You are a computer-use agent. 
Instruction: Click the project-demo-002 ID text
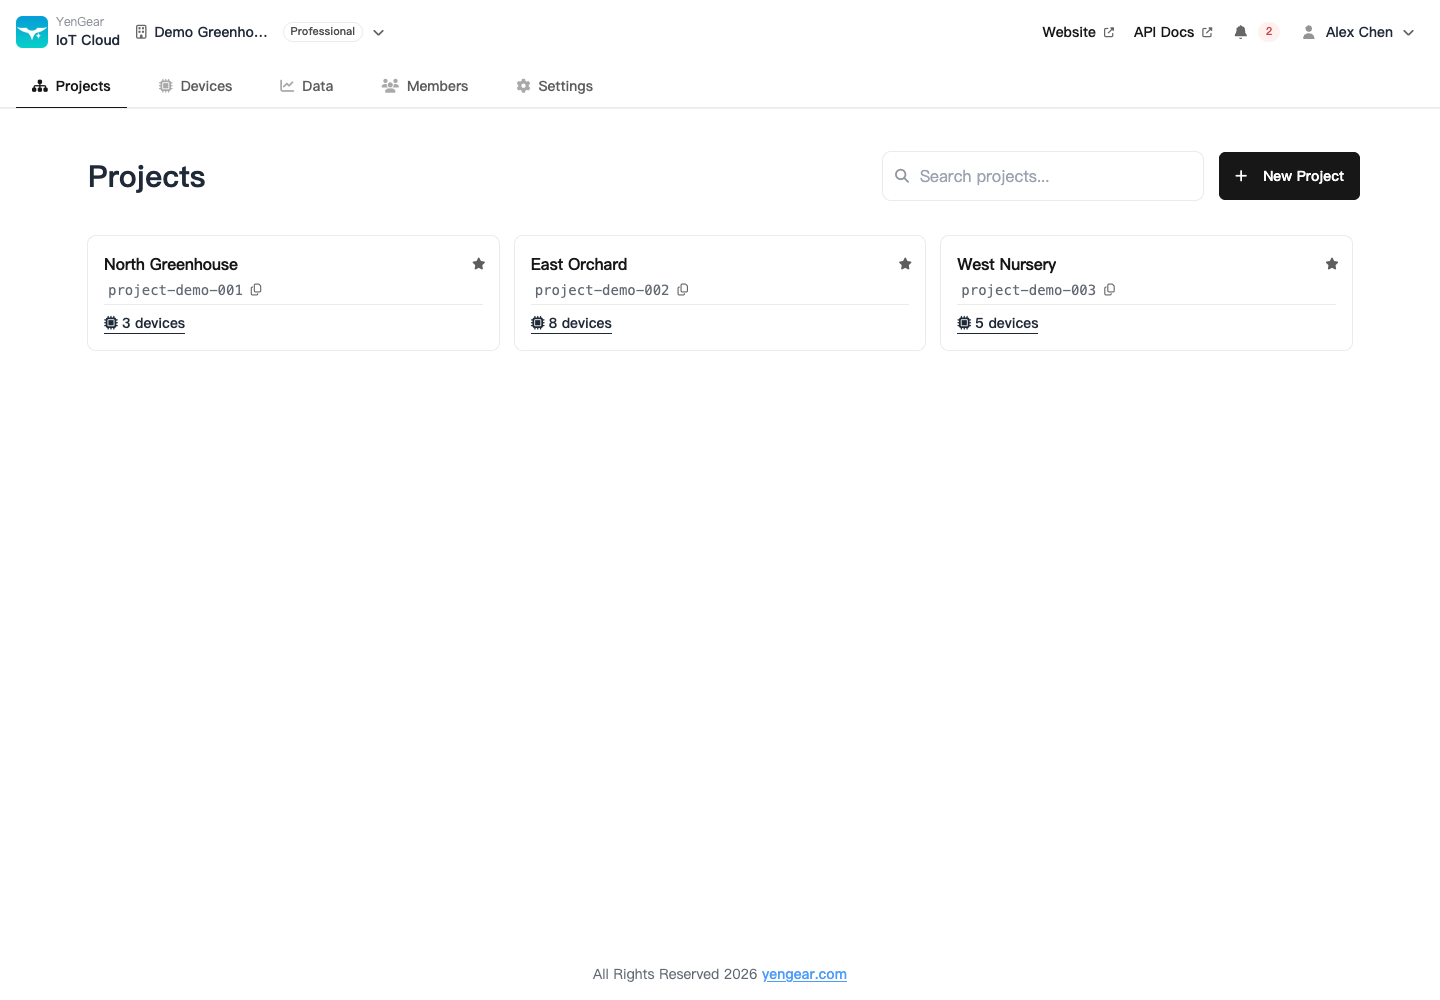(602, 290)
